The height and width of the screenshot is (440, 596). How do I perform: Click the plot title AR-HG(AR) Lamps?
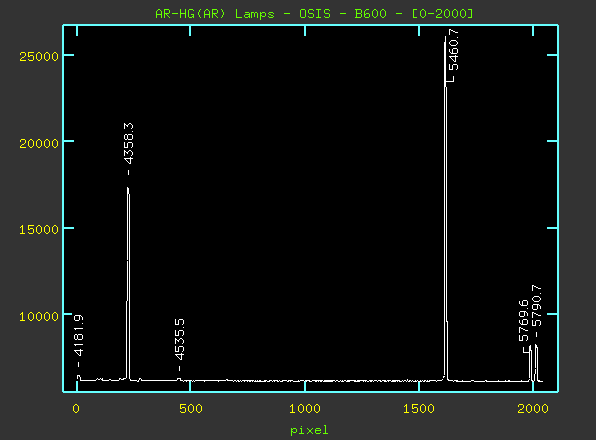pyautogui.click(x=215, y=14)
